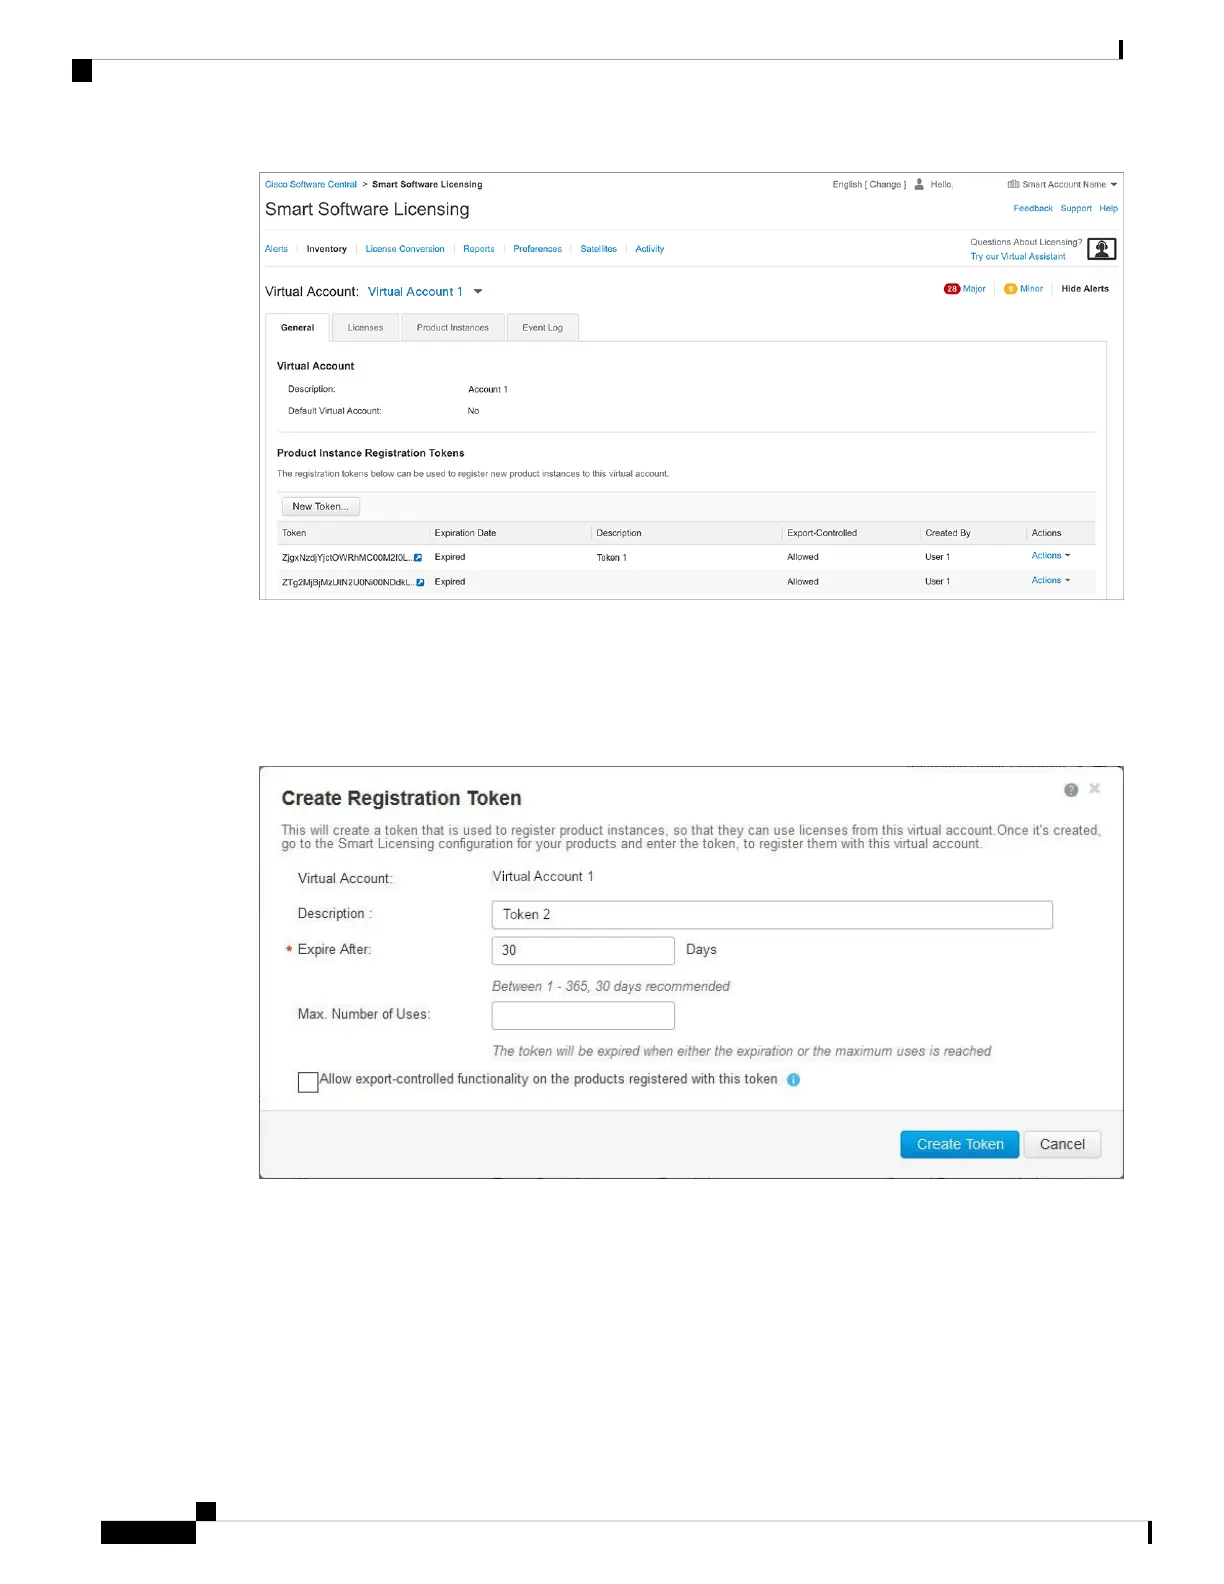This screenshot has height=1584, width=1224.
Task: Click the New Token button
Action: [321, 507]
